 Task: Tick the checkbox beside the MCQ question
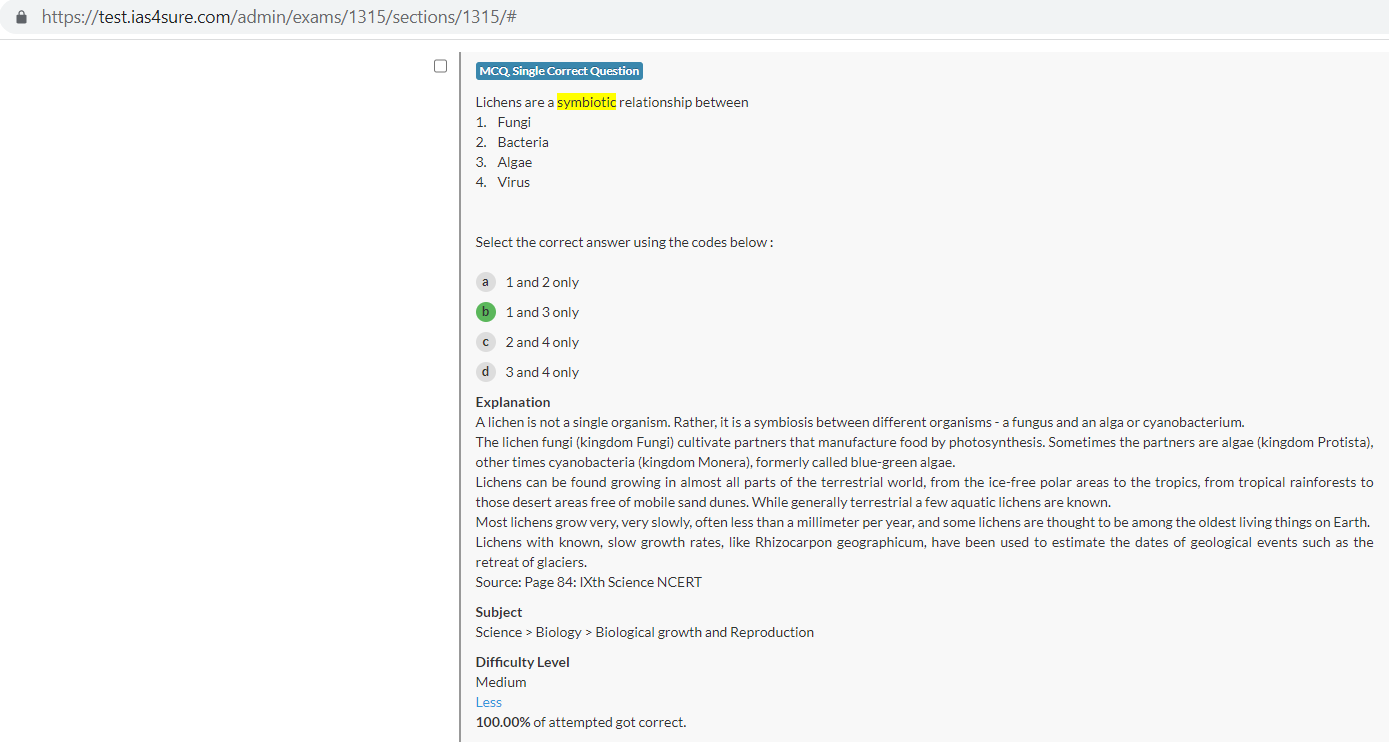pyautogui.click(x=440, y=66)
